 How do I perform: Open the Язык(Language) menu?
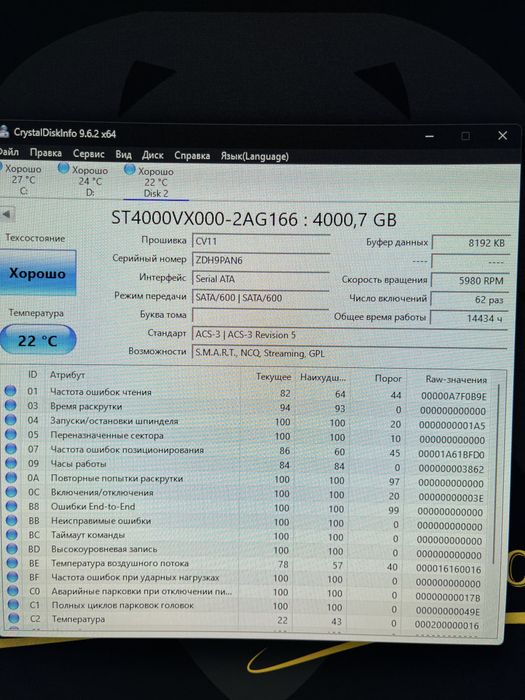coord(254,156)
